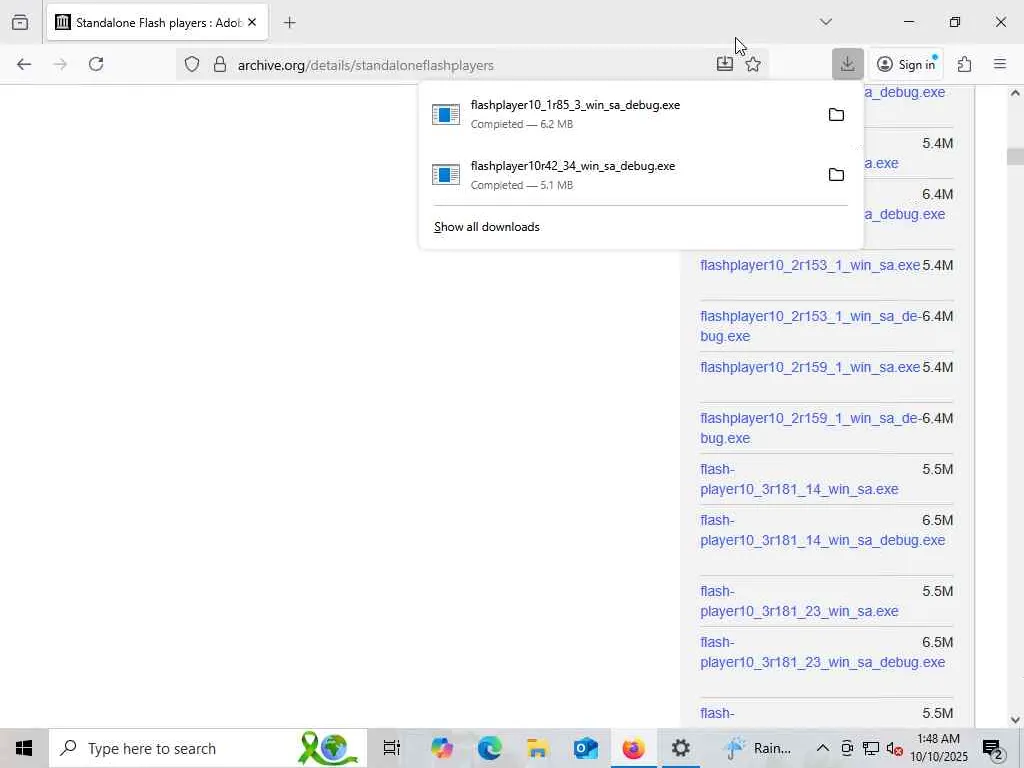
Task: Click the scrollbar up arrow
Action: click(x=1015, y=93)
